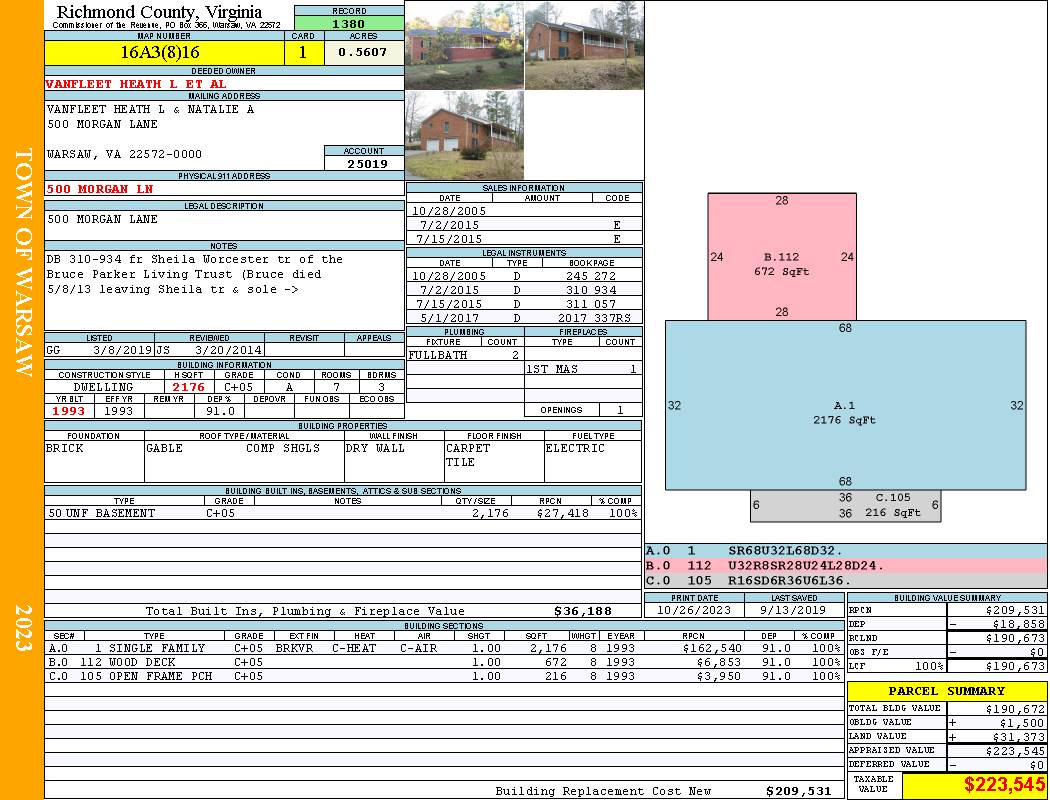Select 1ST MAS fireplace type

point(552,369)
